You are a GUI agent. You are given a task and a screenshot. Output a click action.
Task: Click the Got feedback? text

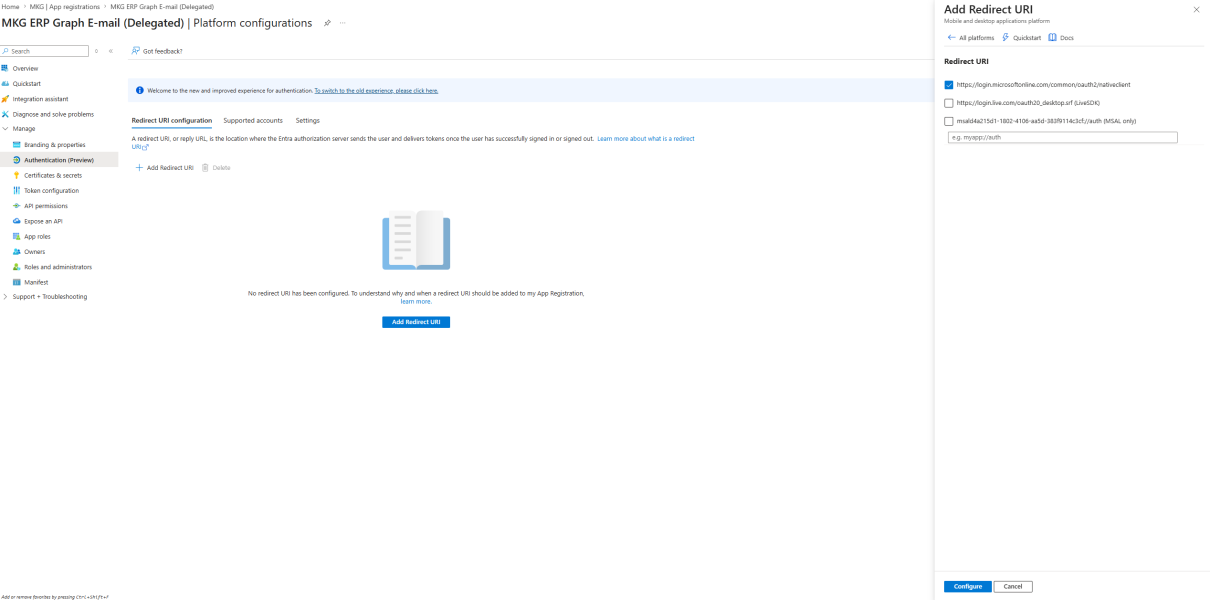163,51
